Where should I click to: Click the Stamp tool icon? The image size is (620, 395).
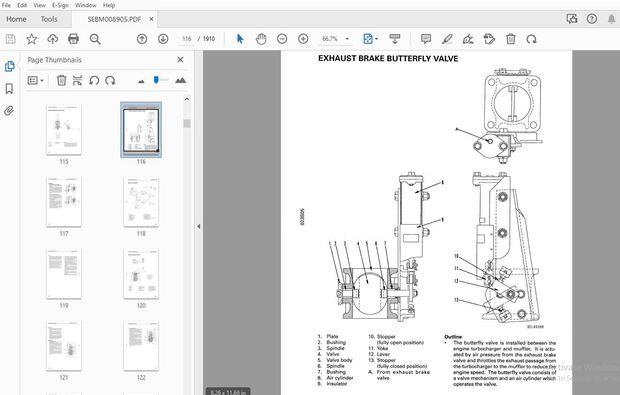pos(489,39)
